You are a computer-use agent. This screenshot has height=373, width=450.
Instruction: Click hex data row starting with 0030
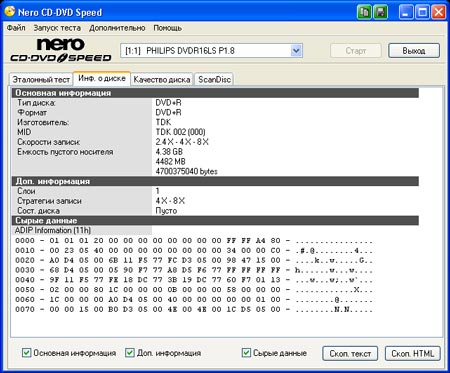tap(194, 270)
